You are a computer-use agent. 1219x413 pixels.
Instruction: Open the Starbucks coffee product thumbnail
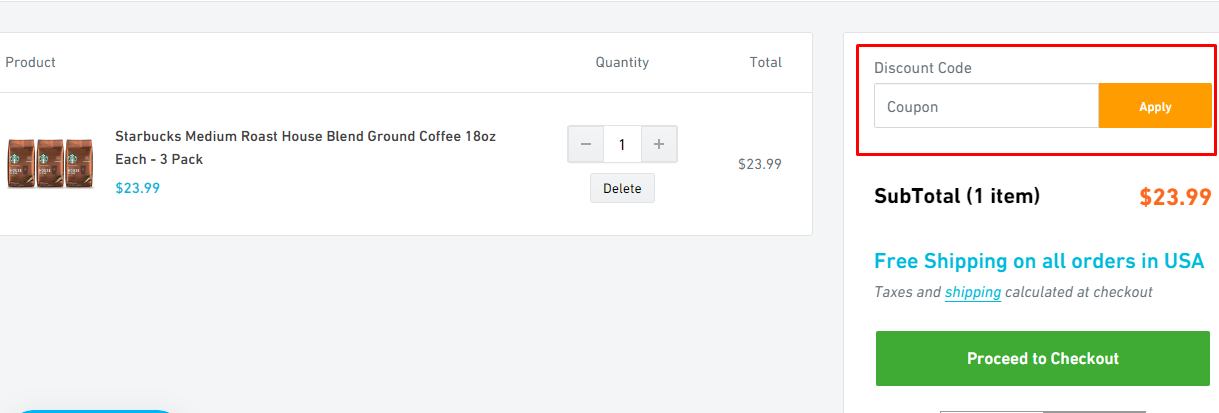pyautogui.click(x=50, y=163)
